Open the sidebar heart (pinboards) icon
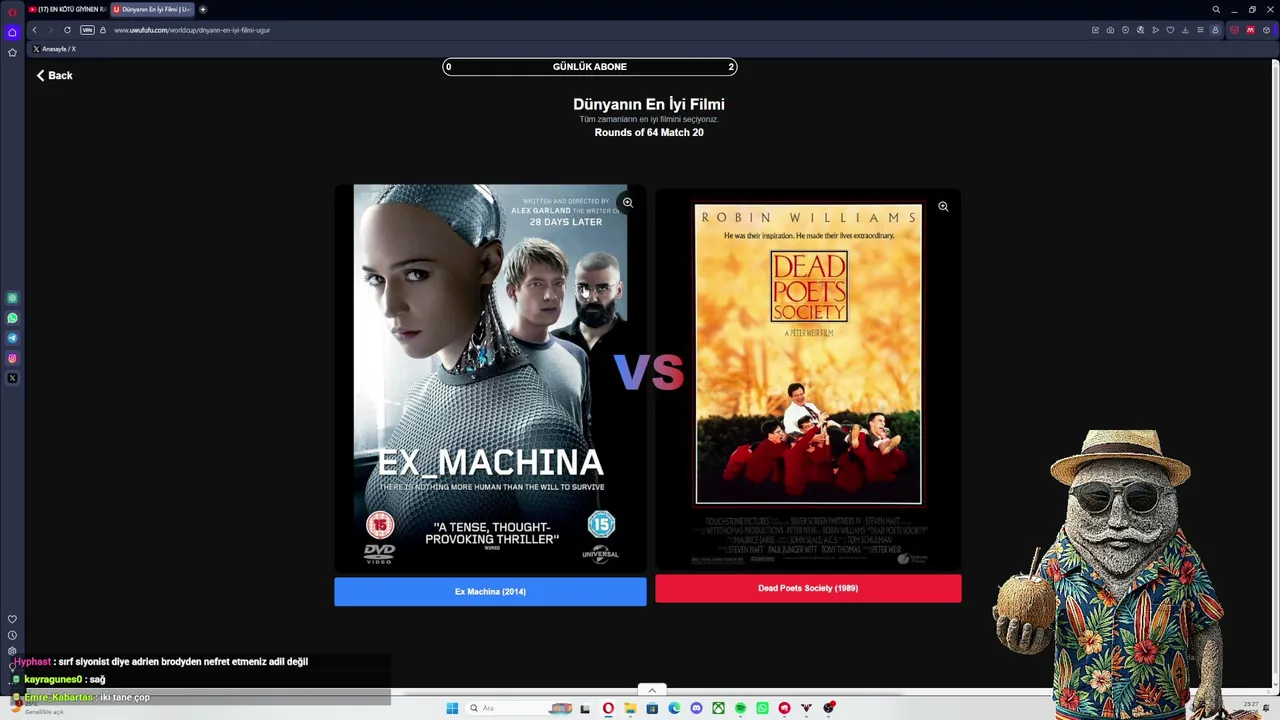The width and height of the screenshot is (1280, 720). tap(12, 619)
